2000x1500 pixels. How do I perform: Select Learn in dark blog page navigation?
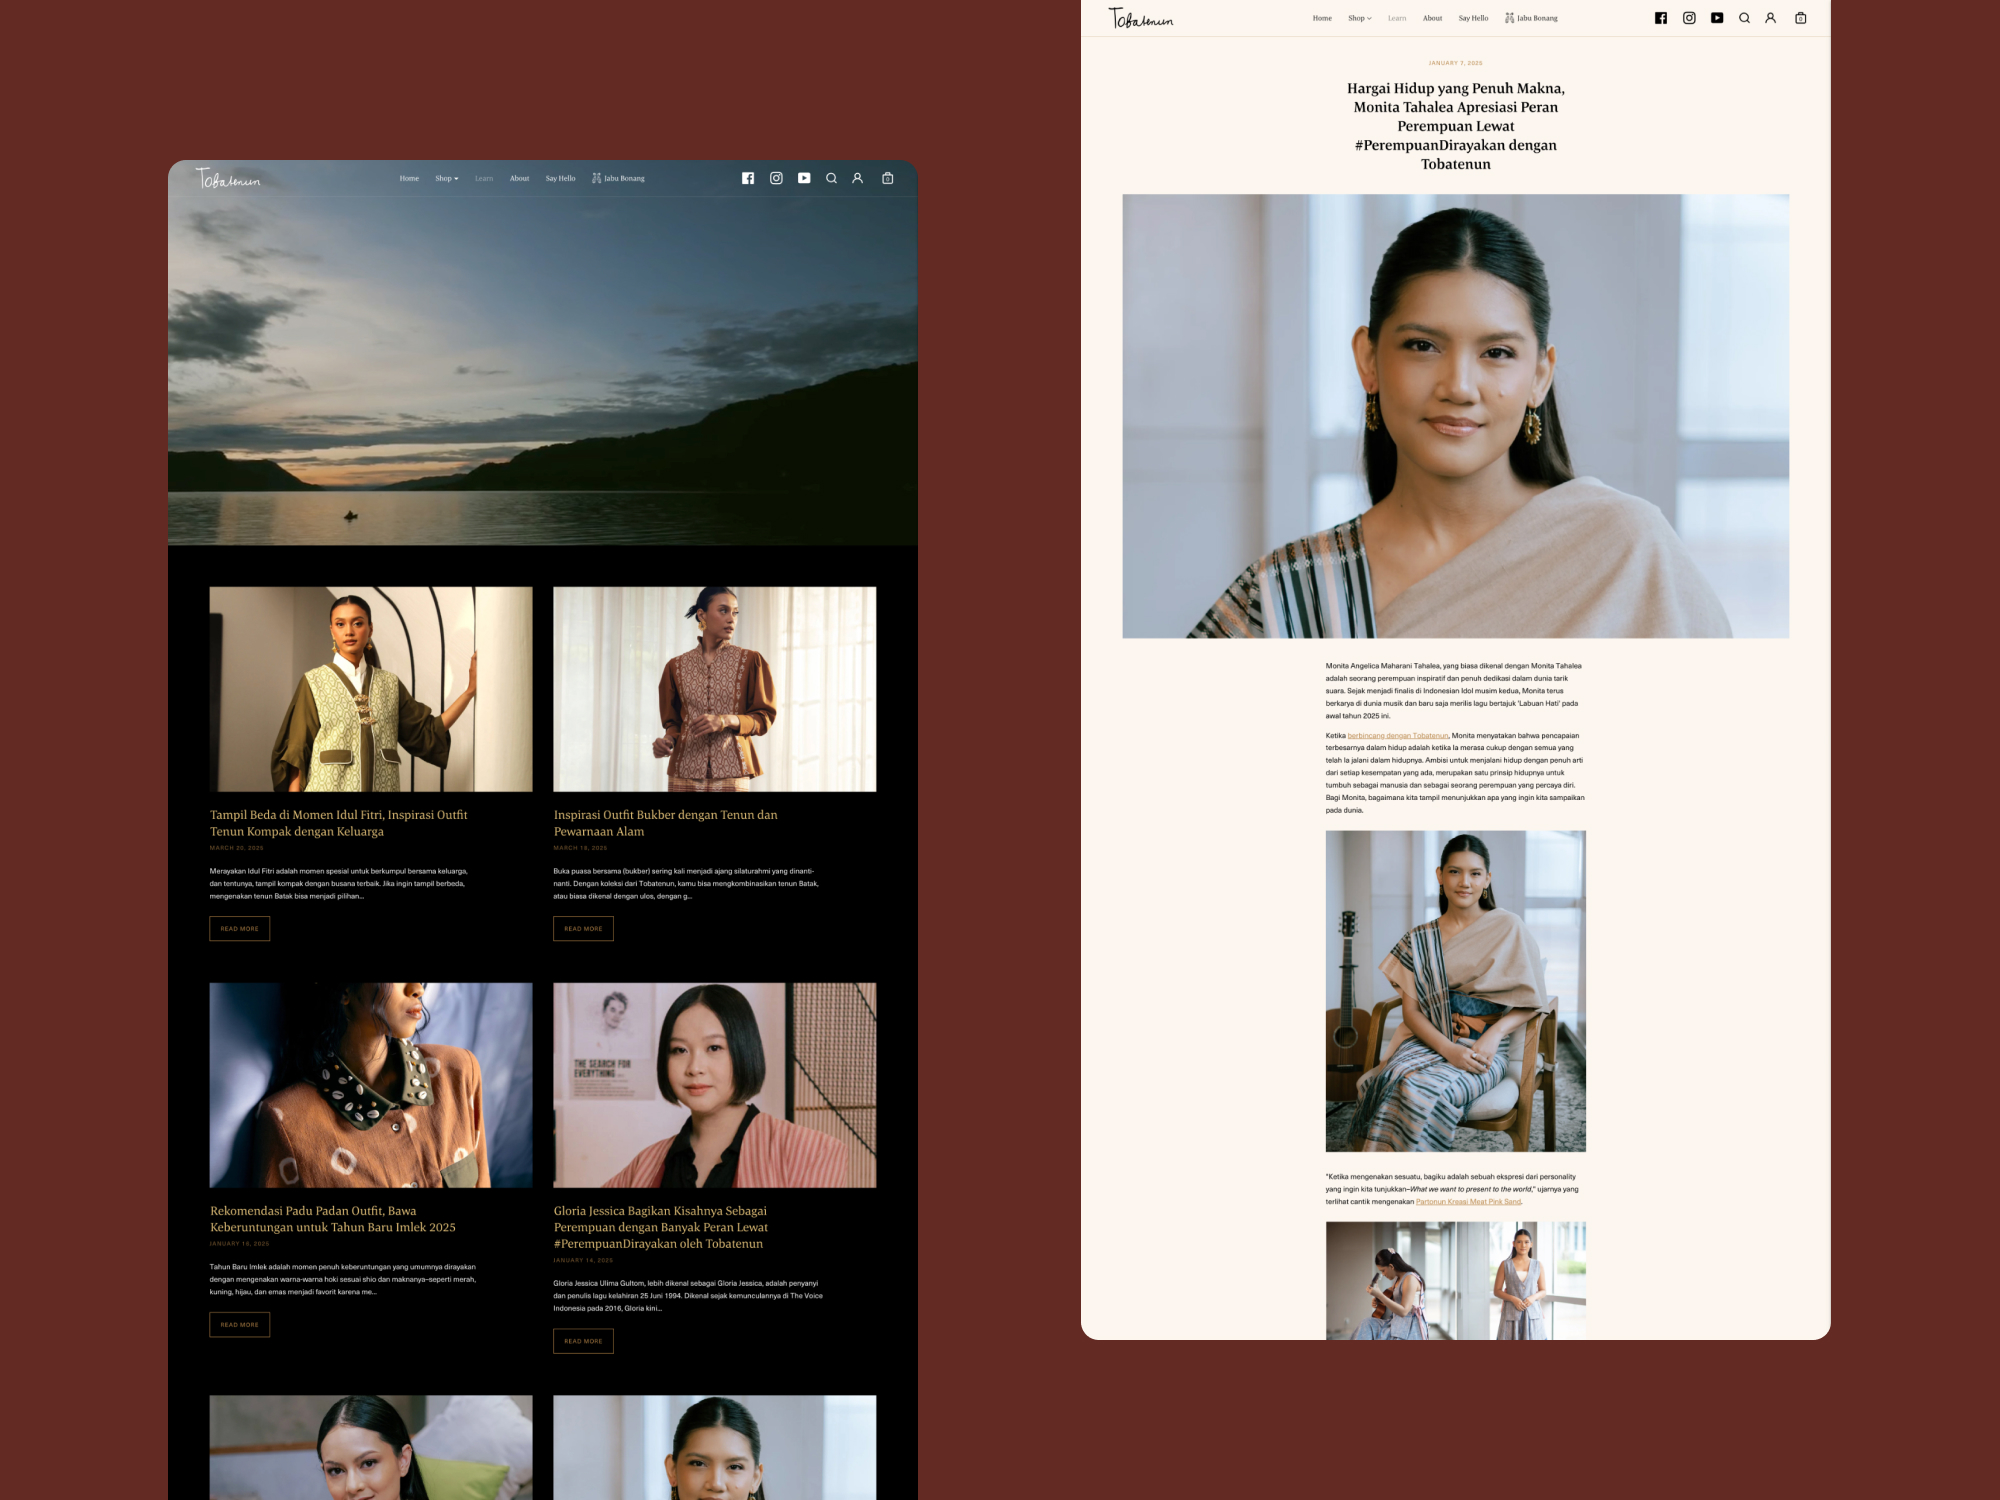click(x=484, y=178)
